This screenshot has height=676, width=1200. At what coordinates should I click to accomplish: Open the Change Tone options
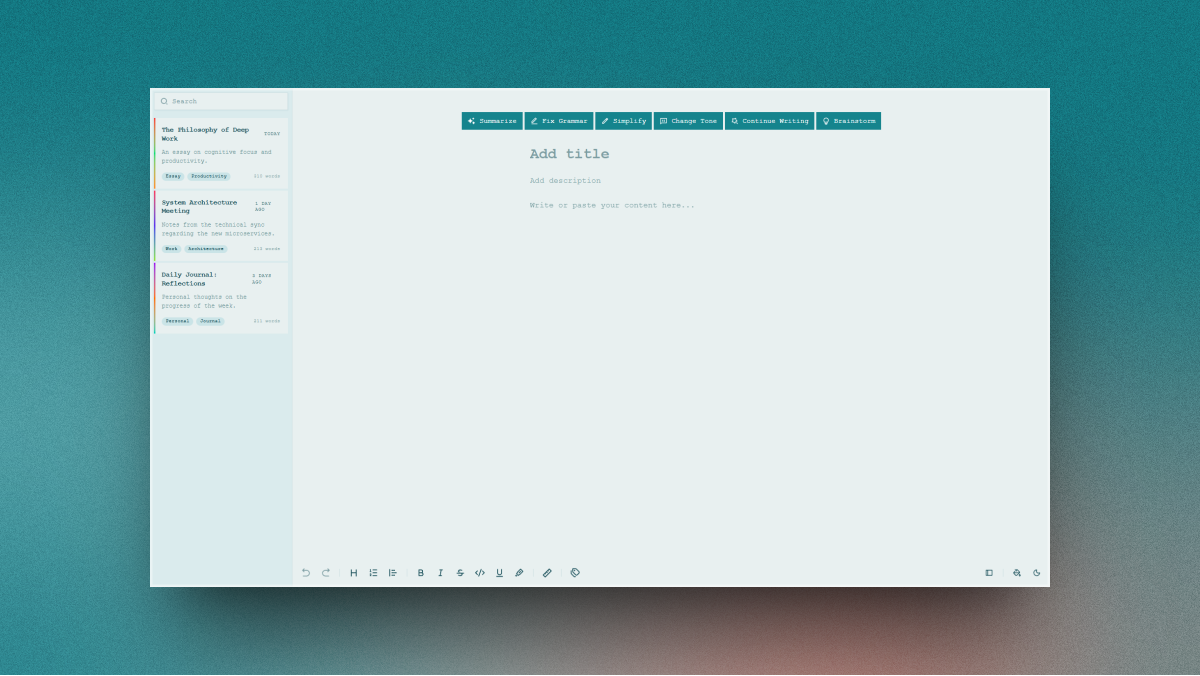pos(688,120)
